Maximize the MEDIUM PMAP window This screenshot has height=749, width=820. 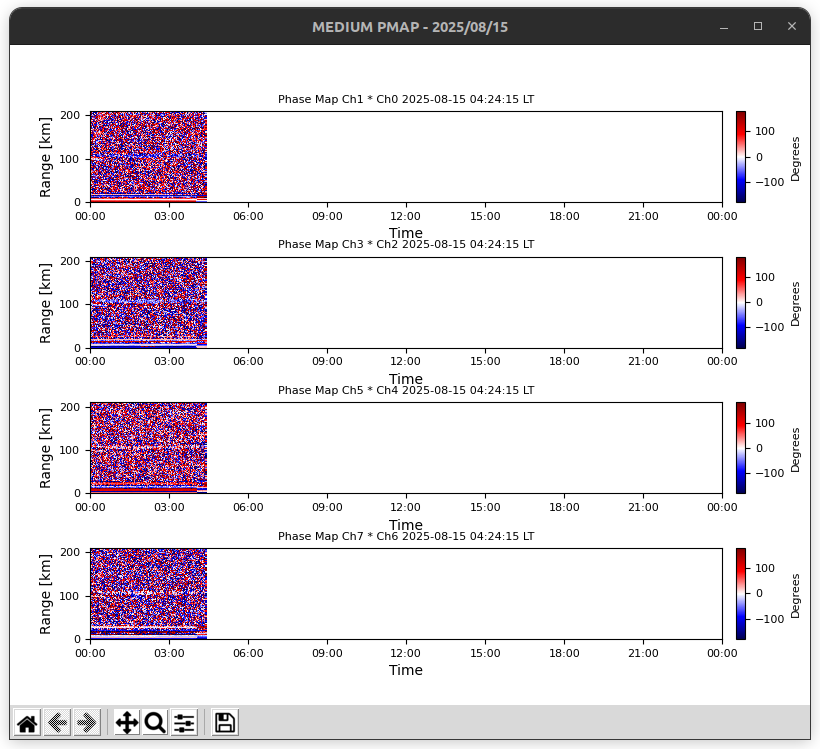(x=758, y=27)
